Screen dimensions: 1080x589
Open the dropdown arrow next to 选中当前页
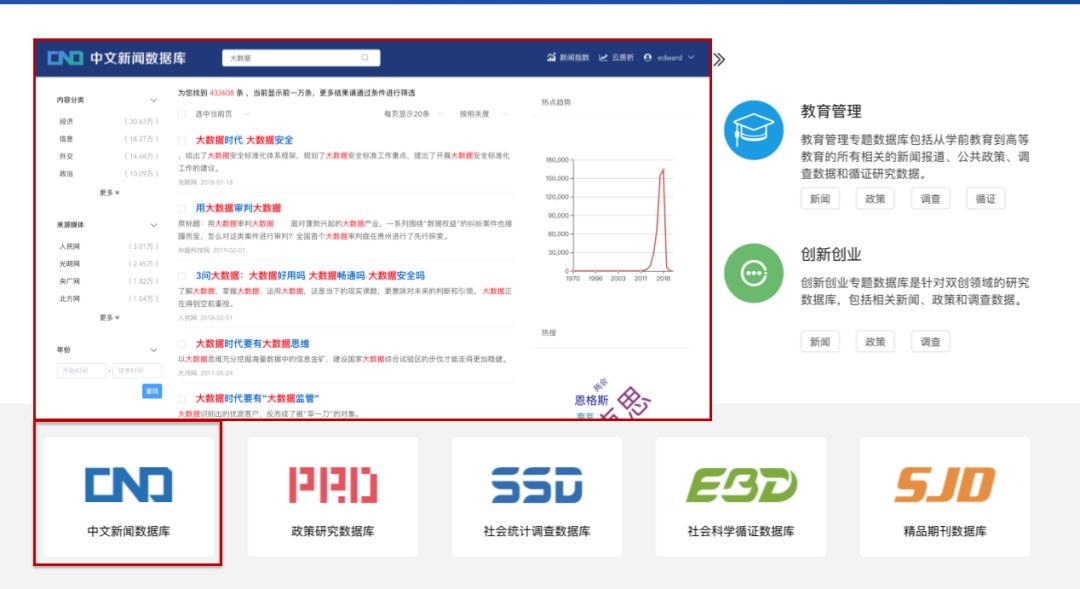tap(247, 114)
